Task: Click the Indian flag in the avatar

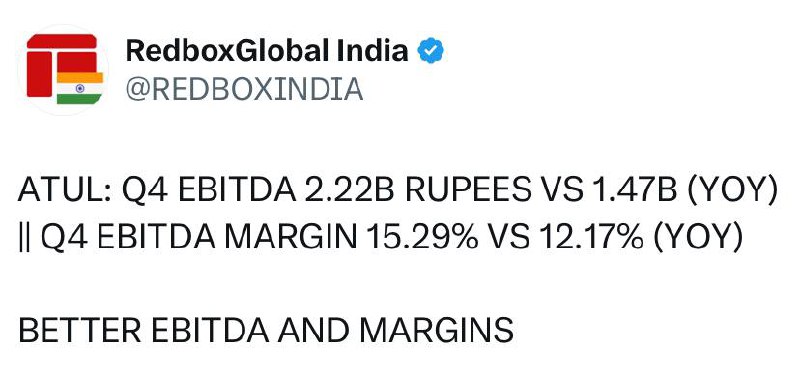Action: click(80, 88)
